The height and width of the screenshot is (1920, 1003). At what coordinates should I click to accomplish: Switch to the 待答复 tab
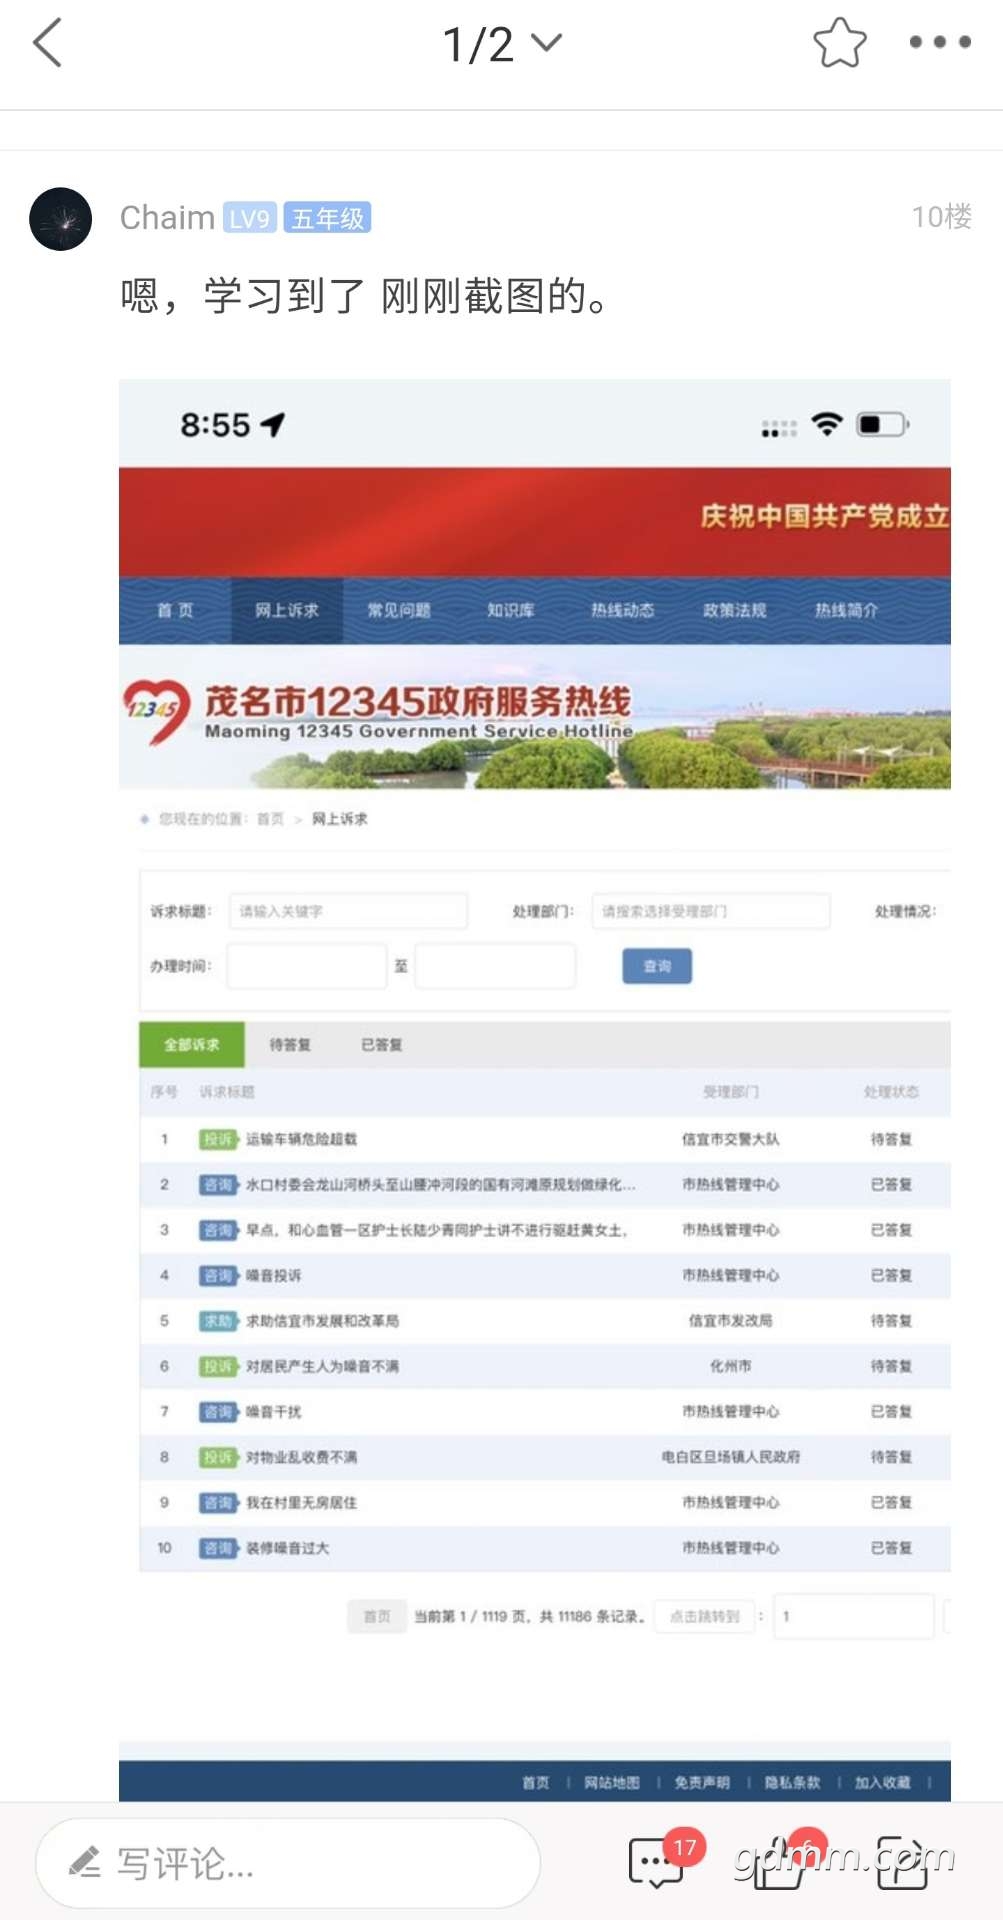click(x=290, y=1044)
